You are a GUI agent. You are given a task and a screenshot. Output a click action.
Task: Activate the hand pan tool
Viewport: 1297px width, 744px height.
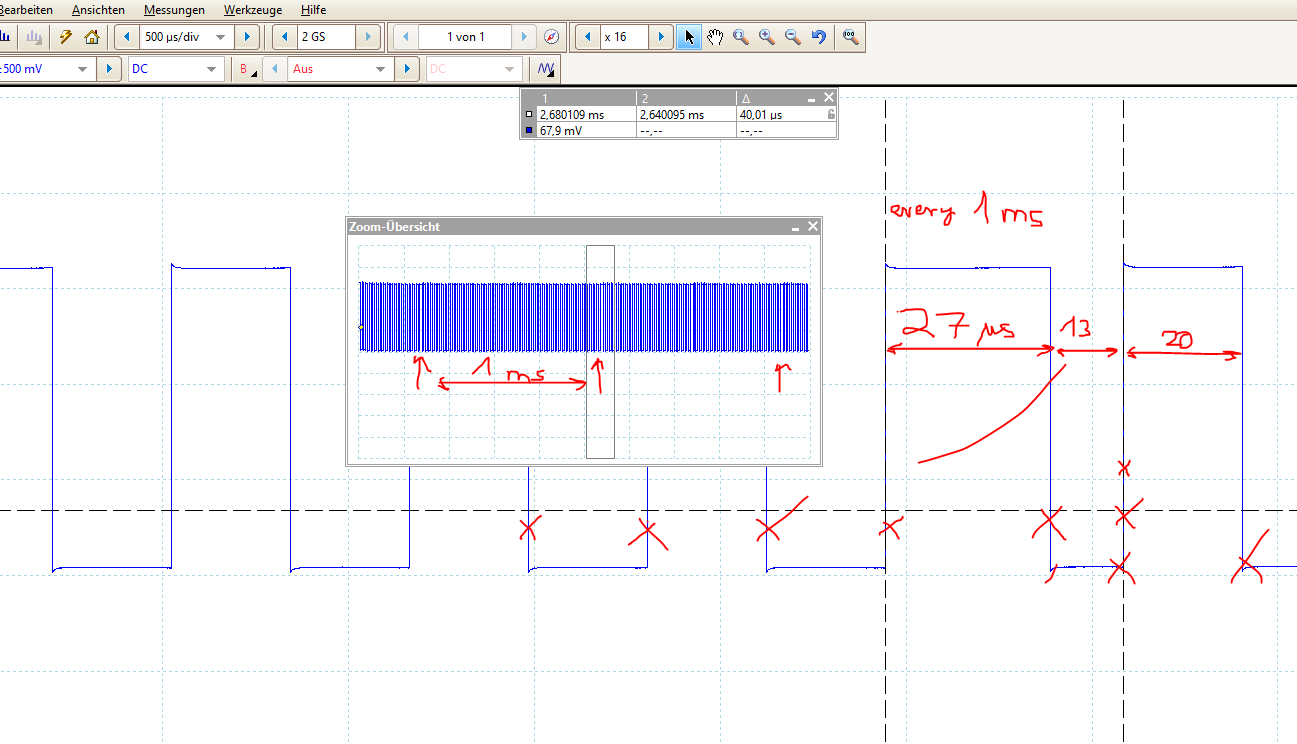pos(715,37)
